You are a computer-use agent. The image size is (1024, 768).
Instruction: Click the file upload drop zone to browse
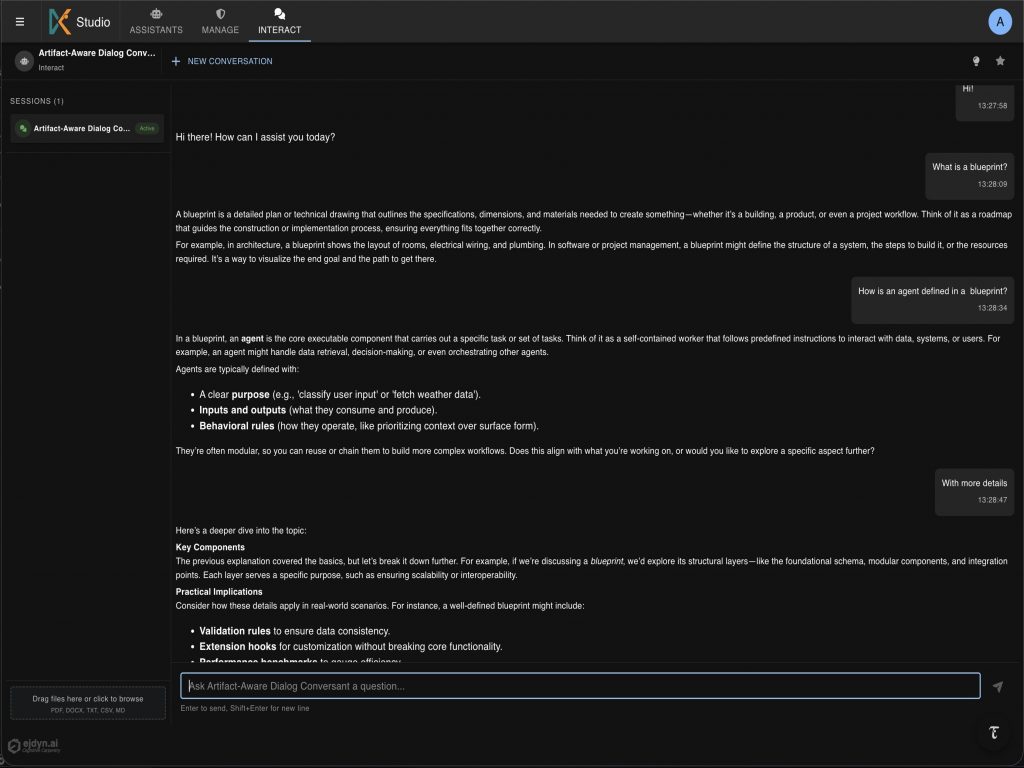pyautogui.click(x=88, y=703)
